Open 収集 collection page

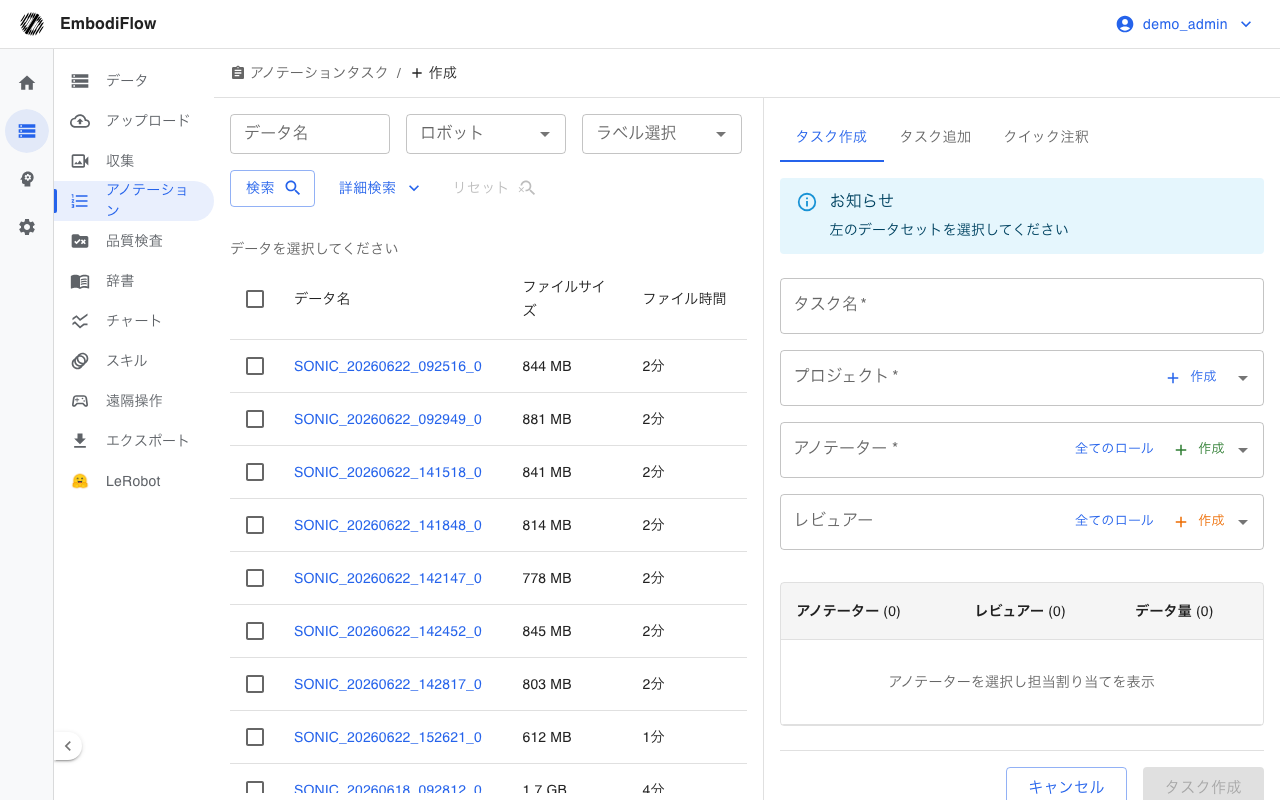pos(134,160)
